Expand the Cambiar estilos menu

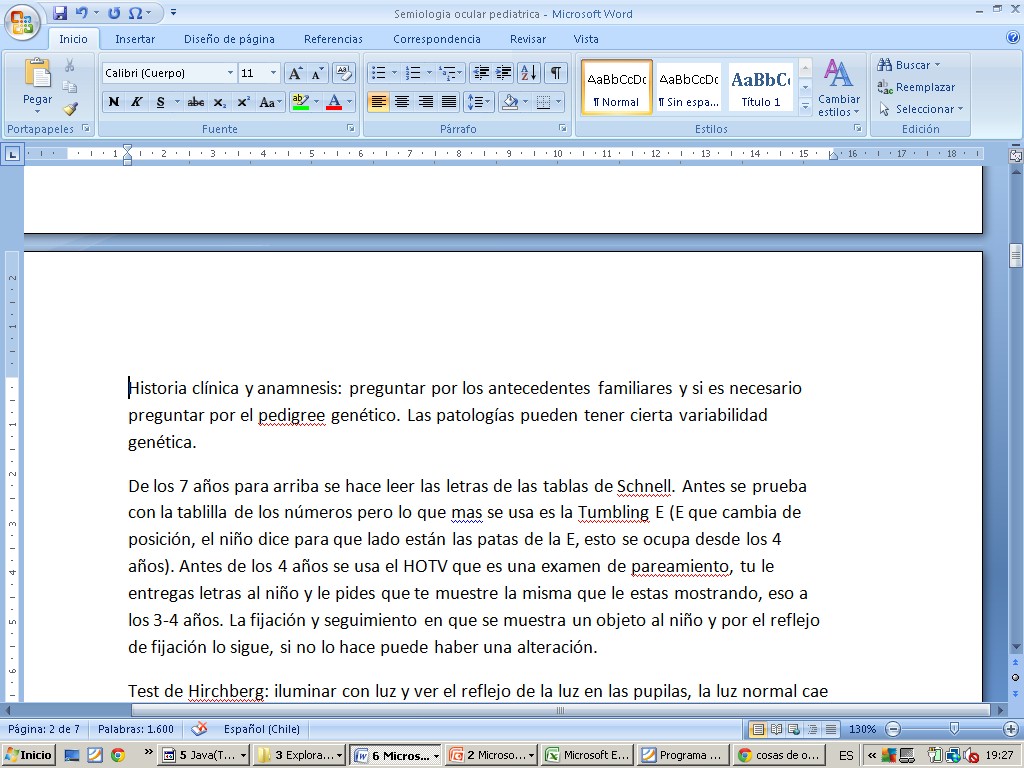click(838, 88)
